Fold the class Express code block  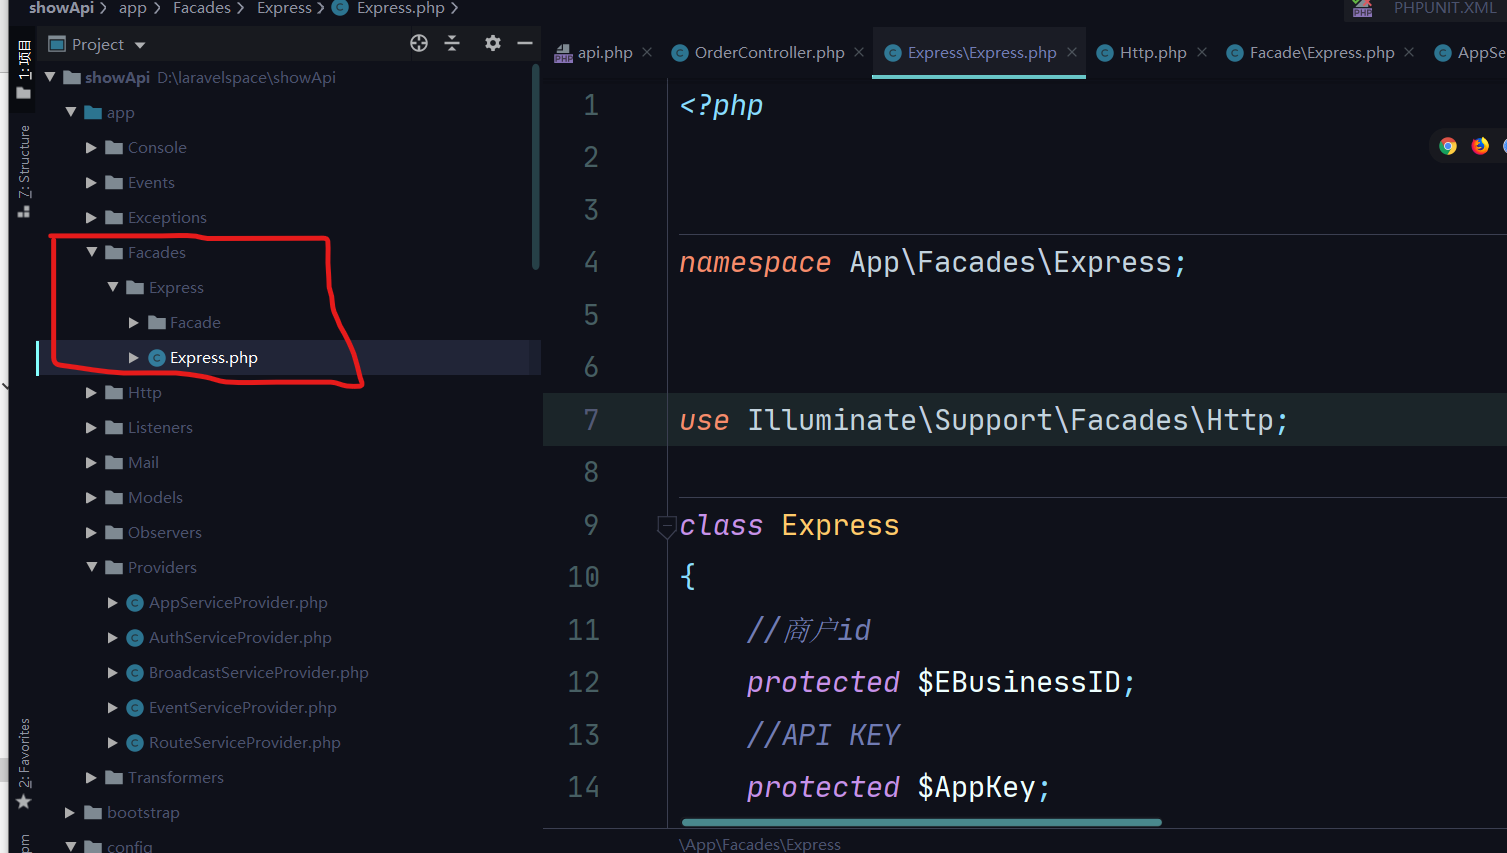tap(666, 526)
